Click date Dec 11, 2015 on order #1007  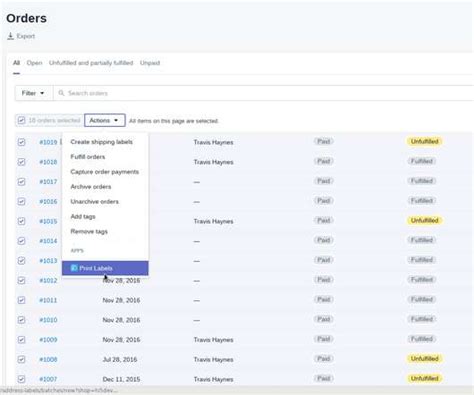click(121, 379)
